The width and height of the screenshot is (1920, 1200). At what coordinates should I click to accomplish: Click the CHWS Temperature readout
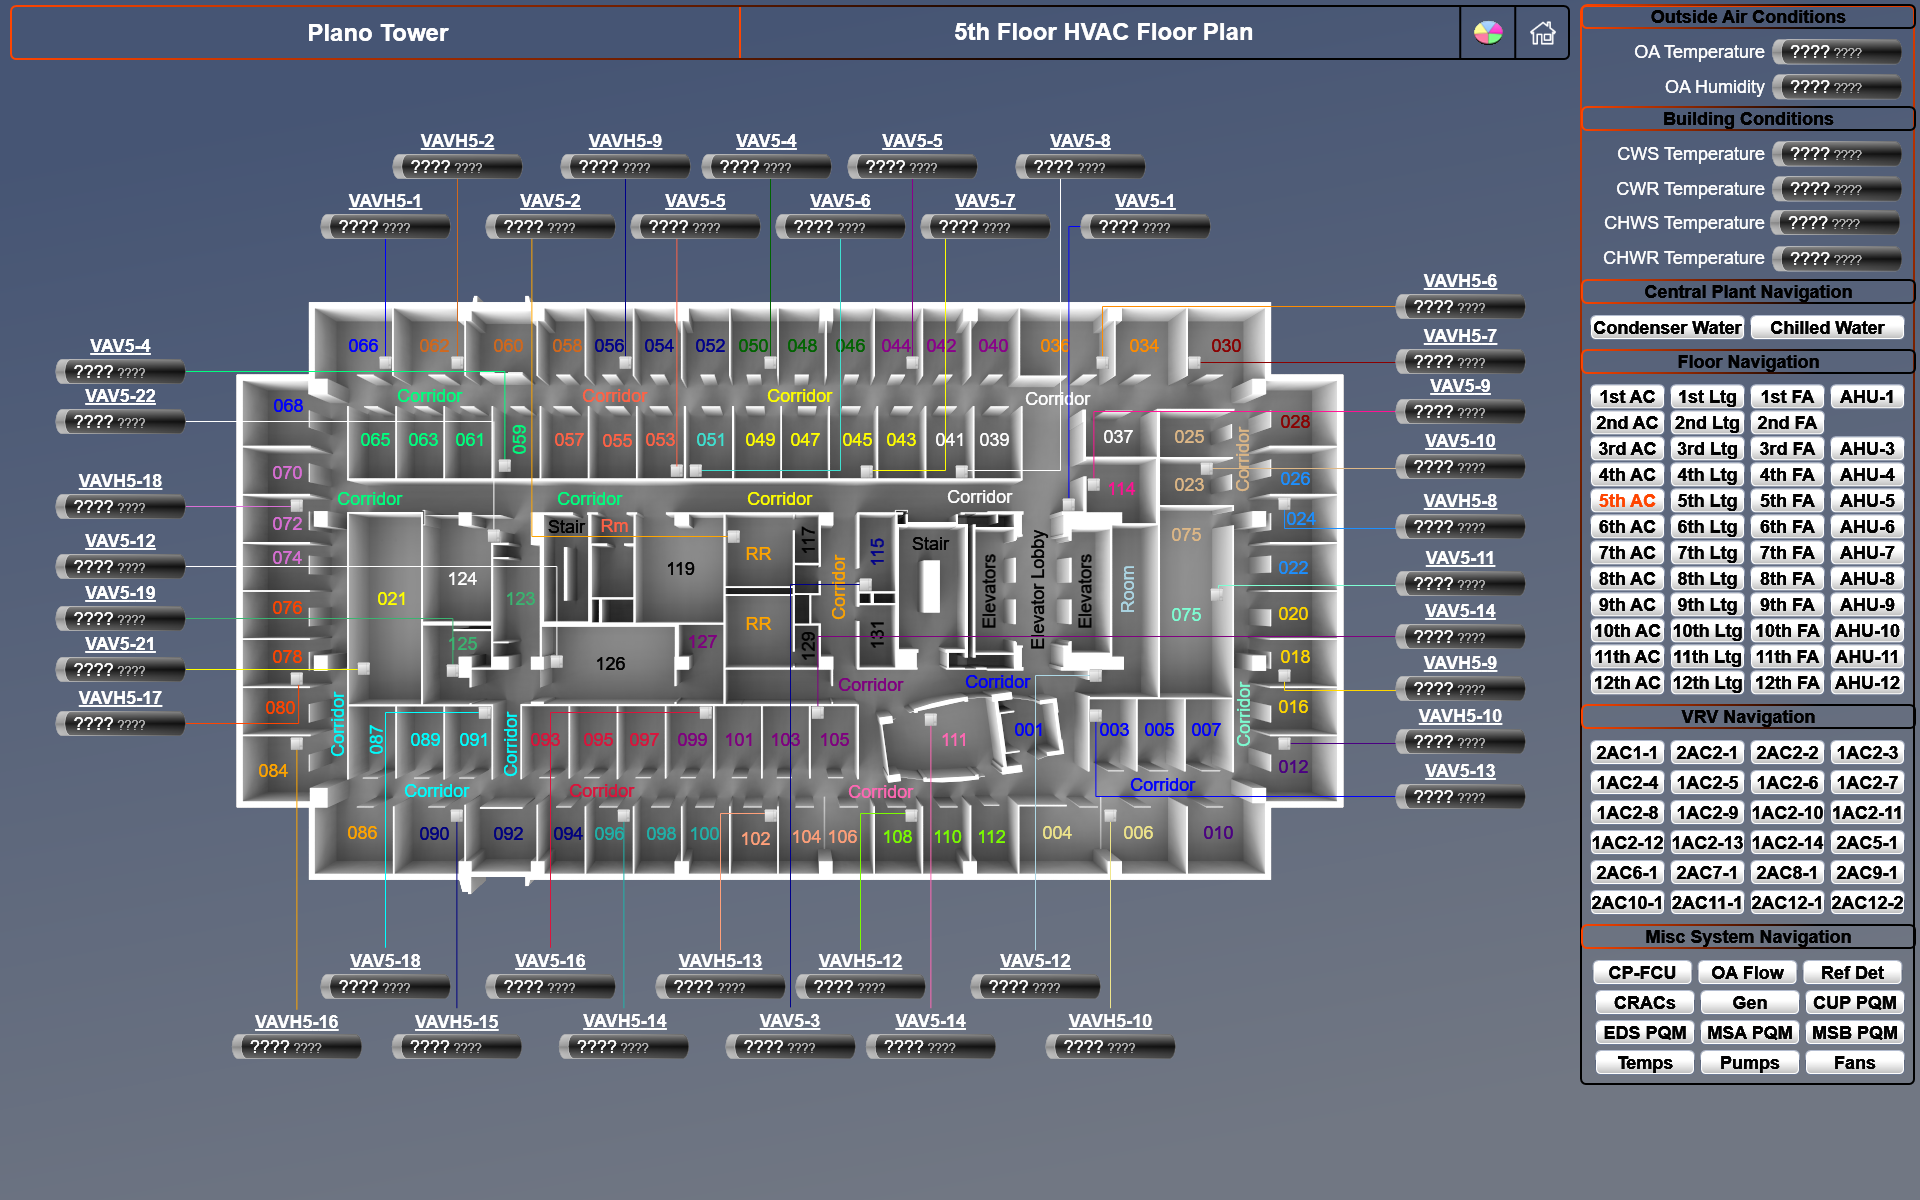1834,223
